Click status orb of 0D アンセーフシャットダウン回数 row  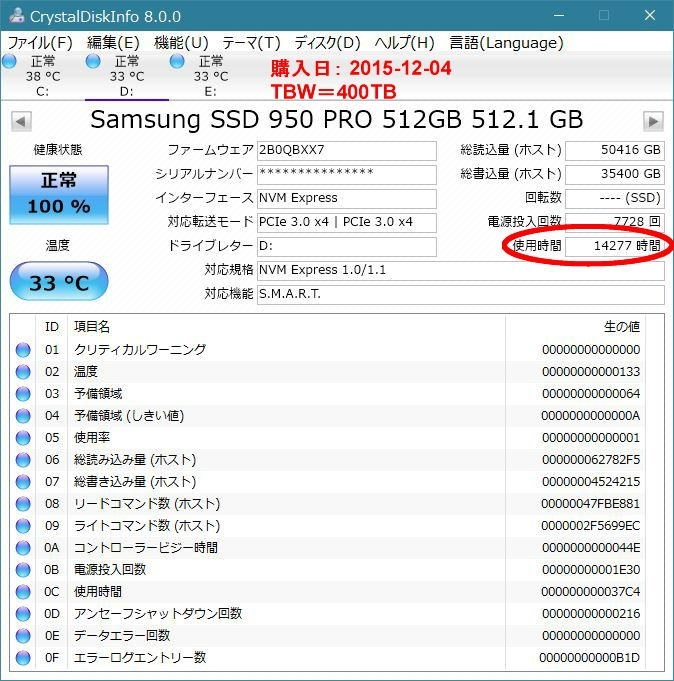(x=23, y=614)
